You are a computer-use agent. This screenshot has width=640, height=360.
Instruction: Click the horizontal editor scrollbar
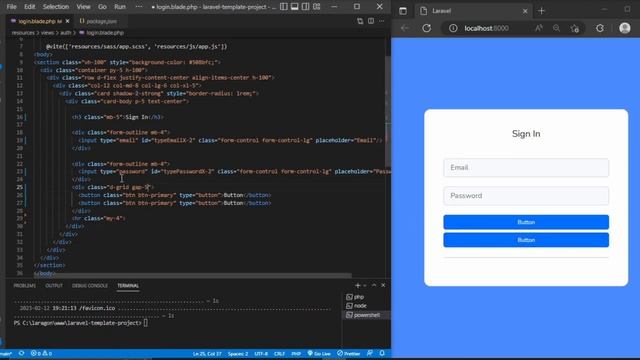pos(192,276)
